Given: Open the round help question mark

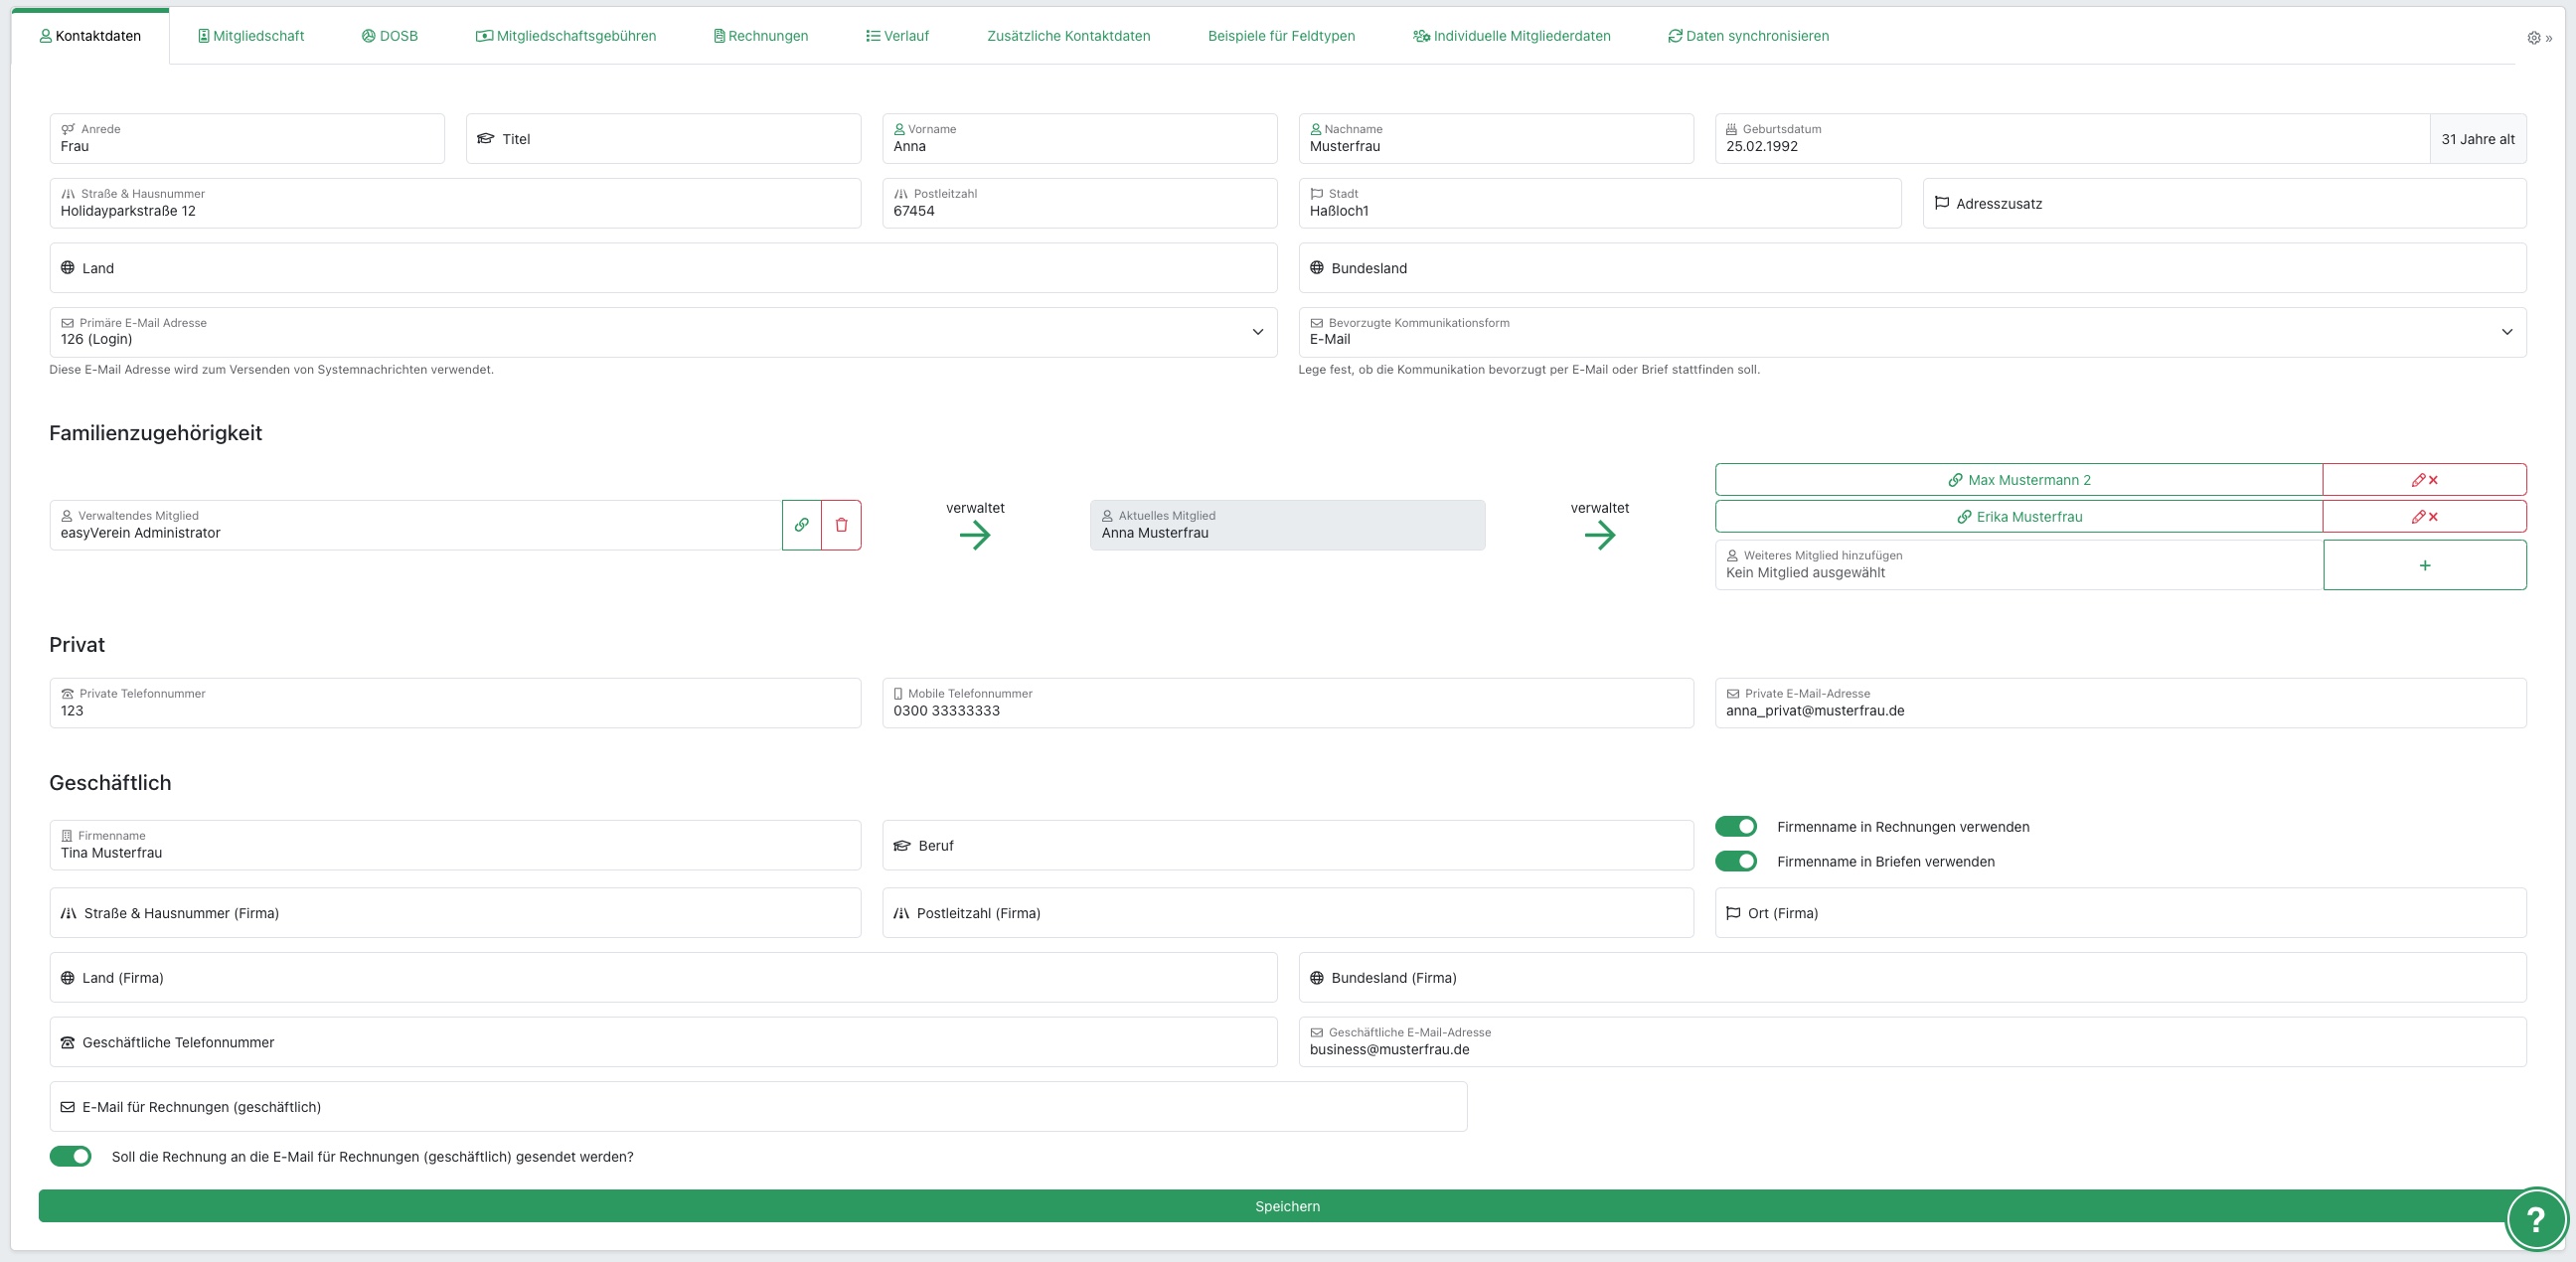Looking at the screenshot, I should [2535, 1219].
